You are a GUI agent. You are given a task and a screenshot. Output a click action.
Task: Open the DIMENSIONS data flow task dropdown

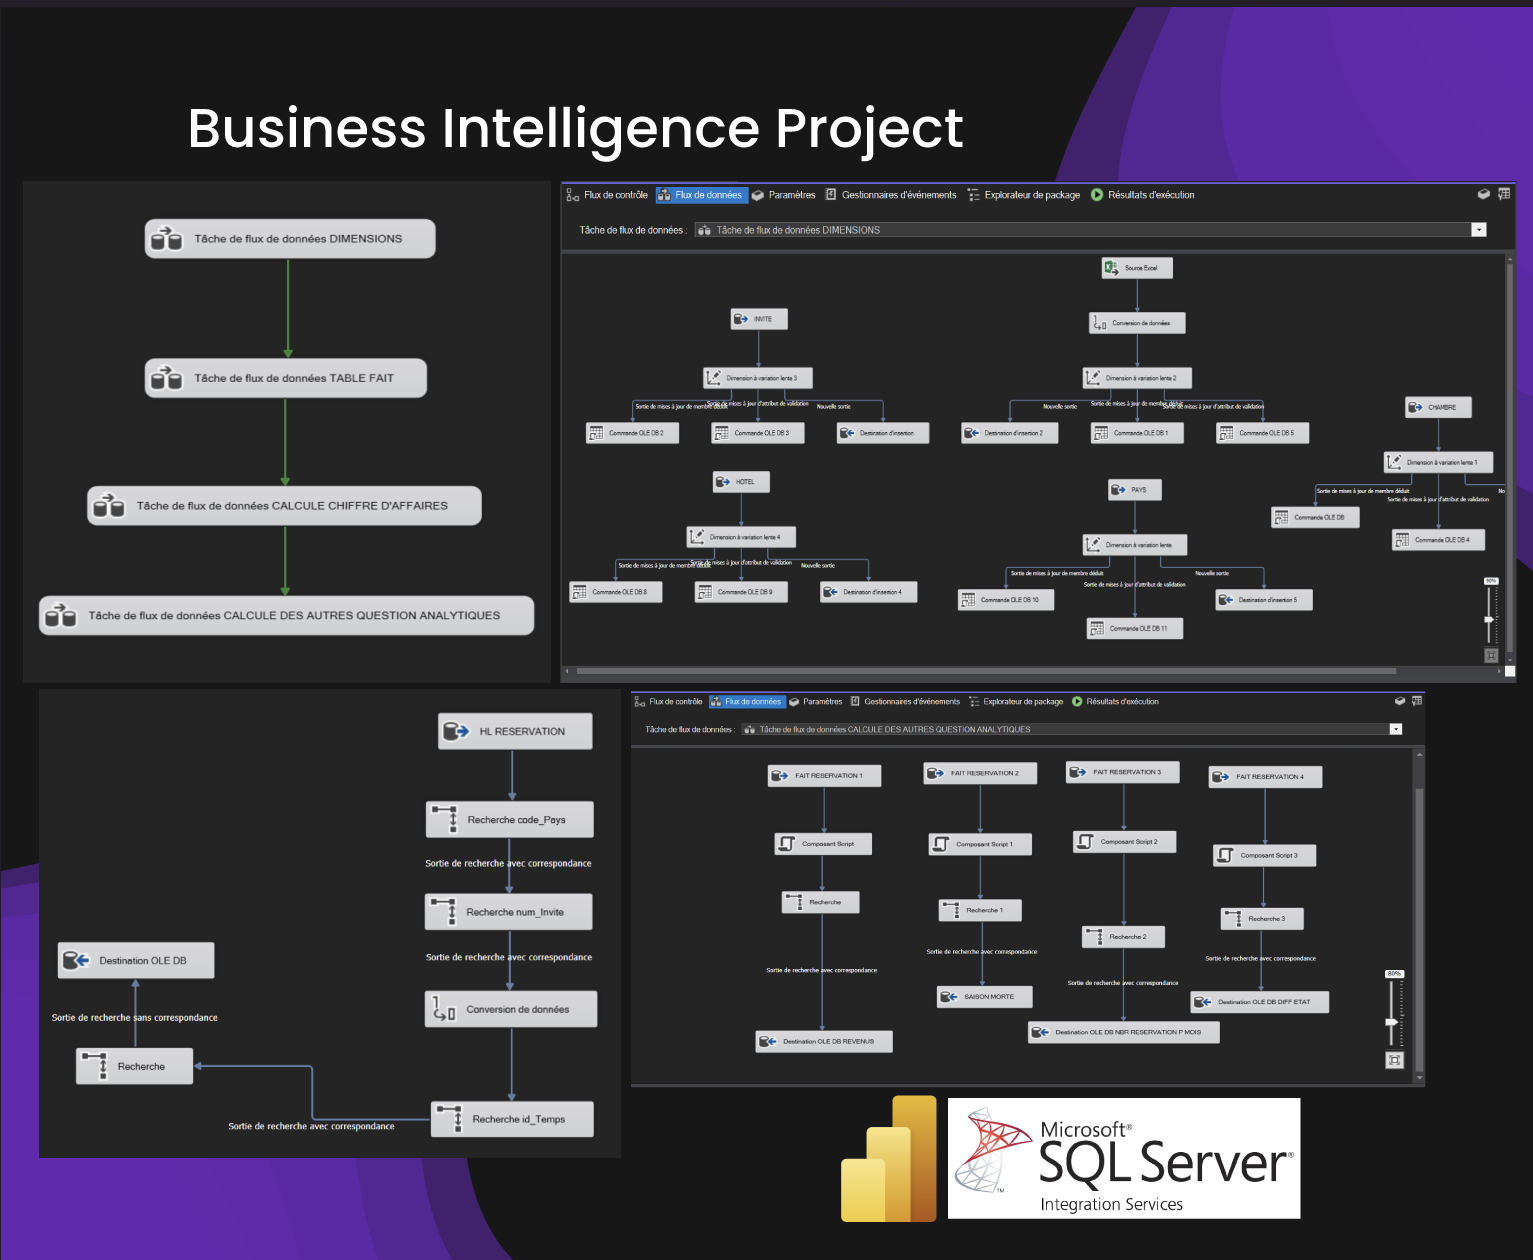[x=1479, y=230]
